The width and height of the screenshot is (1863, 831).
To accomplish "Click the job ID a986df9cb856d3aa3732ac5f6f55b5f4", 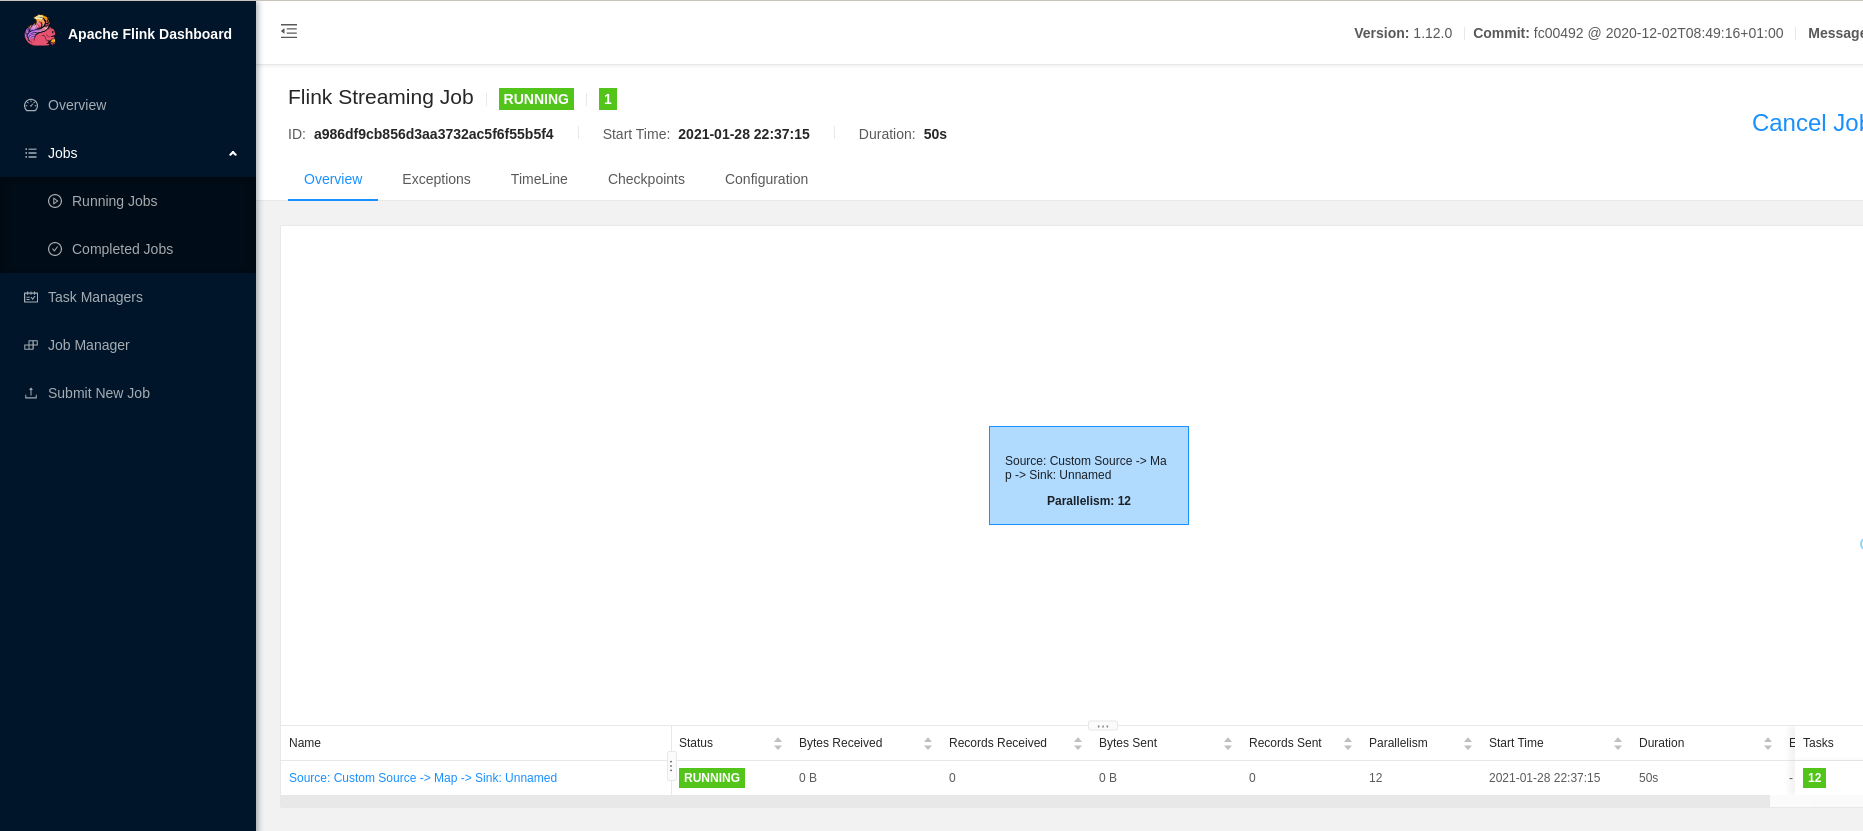I will point(433,134).
